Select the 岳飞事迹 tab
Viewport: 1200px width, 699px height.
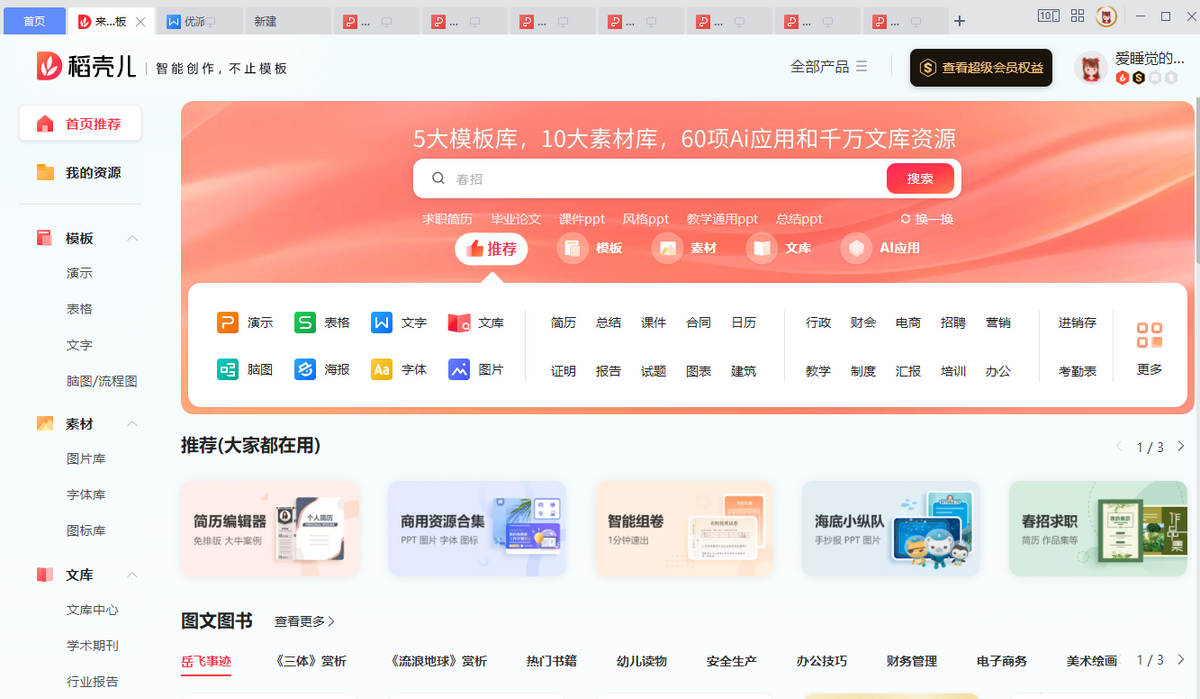point(206,661)
